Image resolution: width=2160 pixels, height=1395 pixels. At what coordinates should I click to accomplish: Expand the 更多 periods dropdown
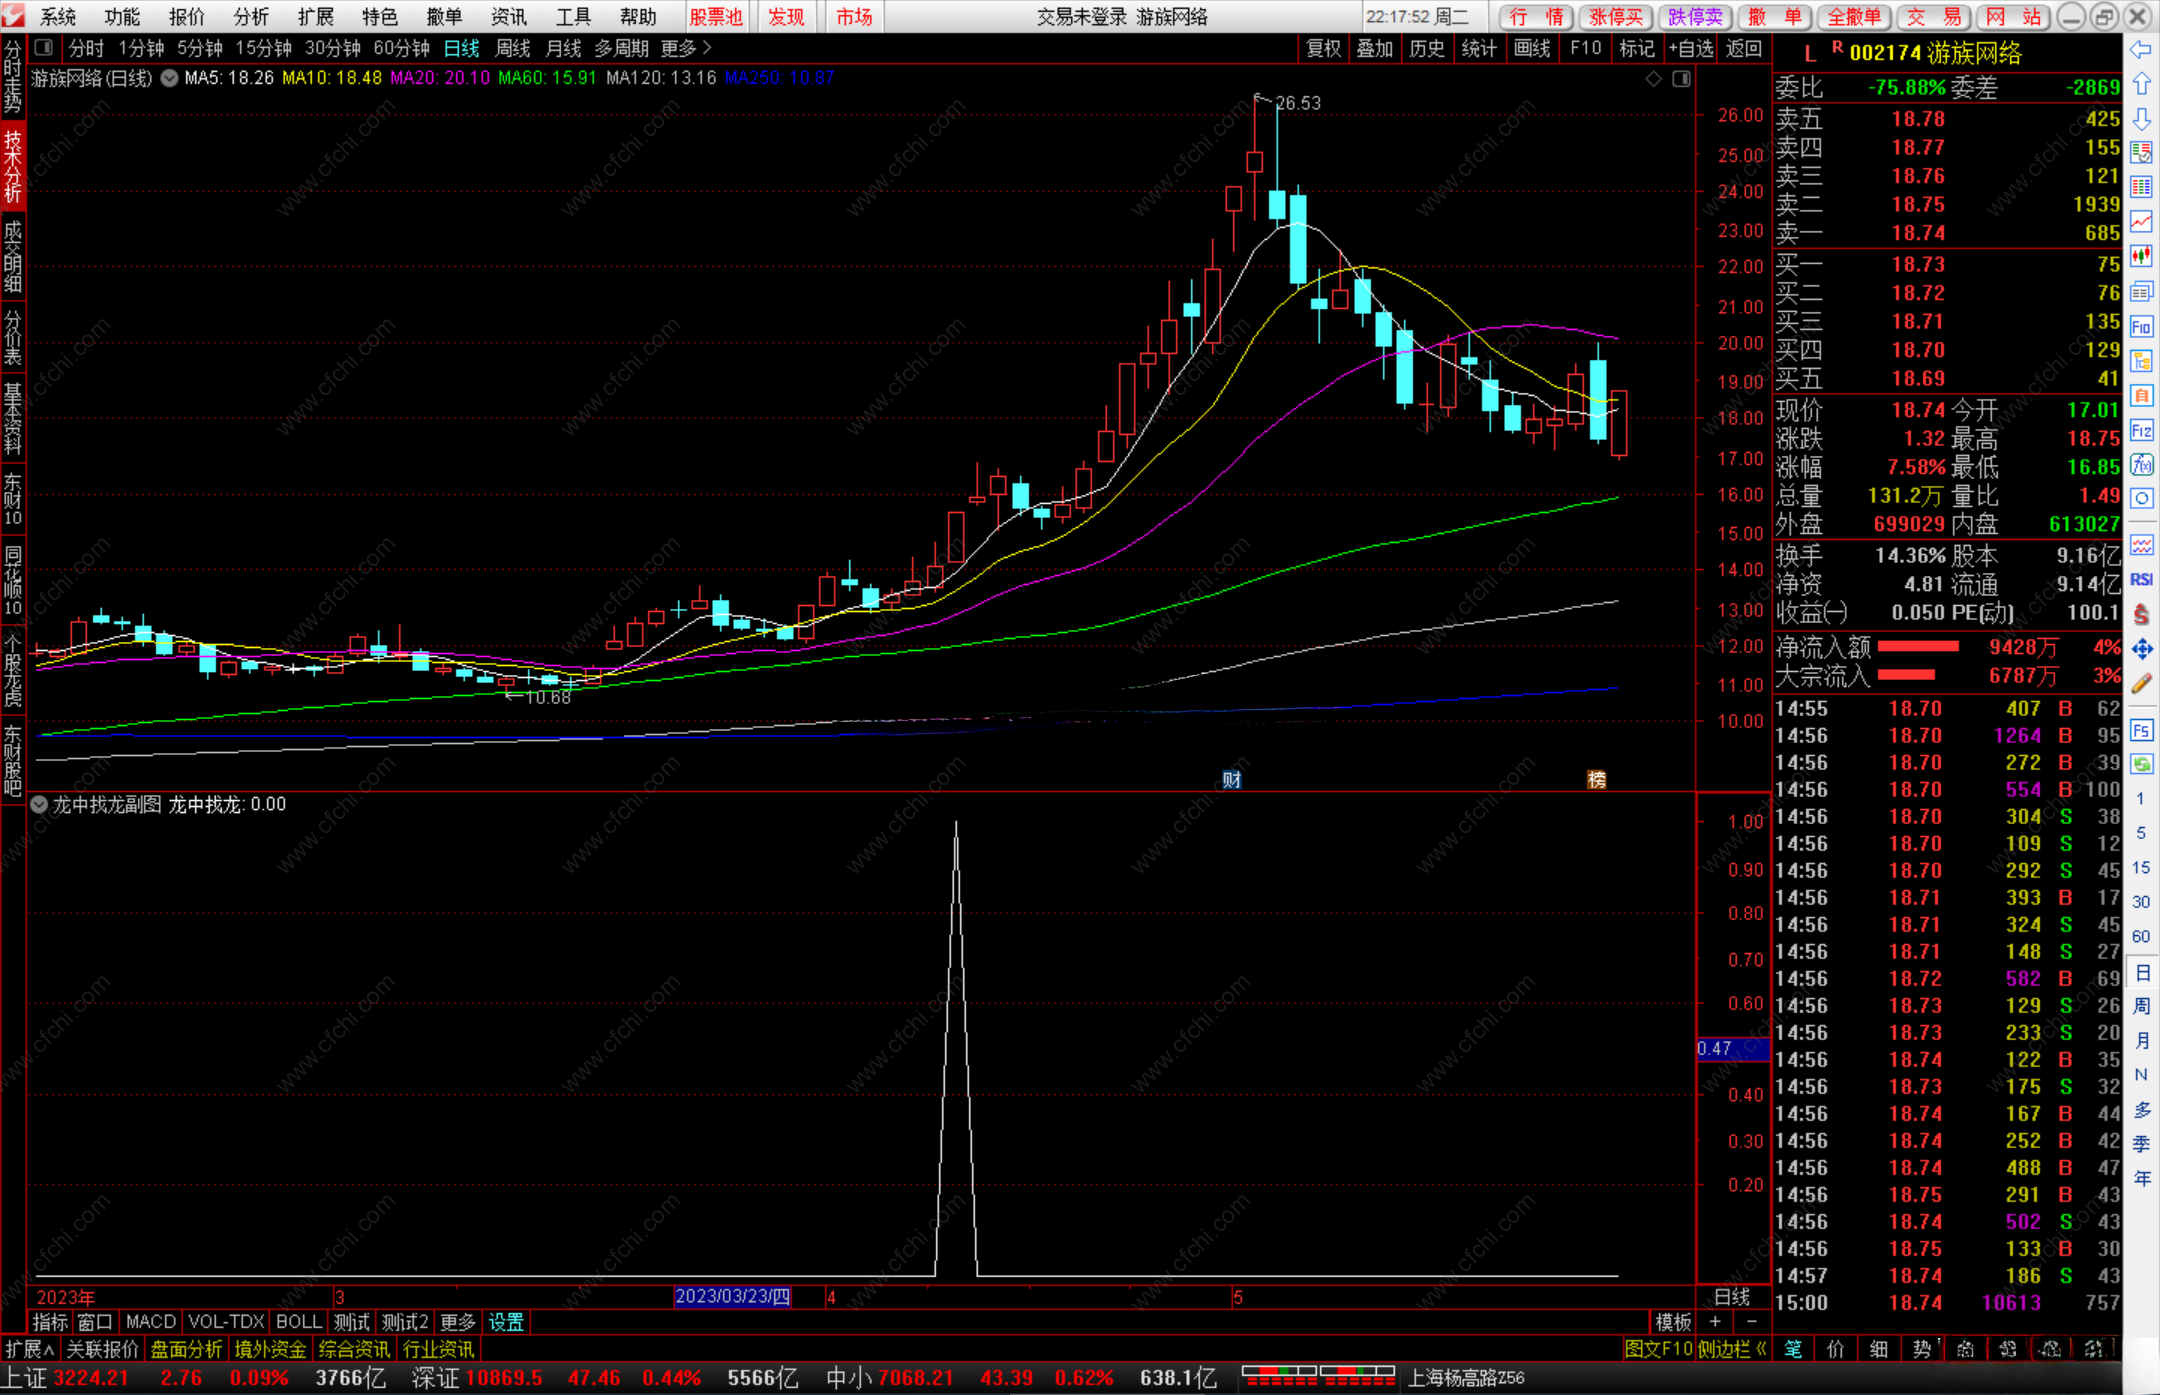point(686,48)
